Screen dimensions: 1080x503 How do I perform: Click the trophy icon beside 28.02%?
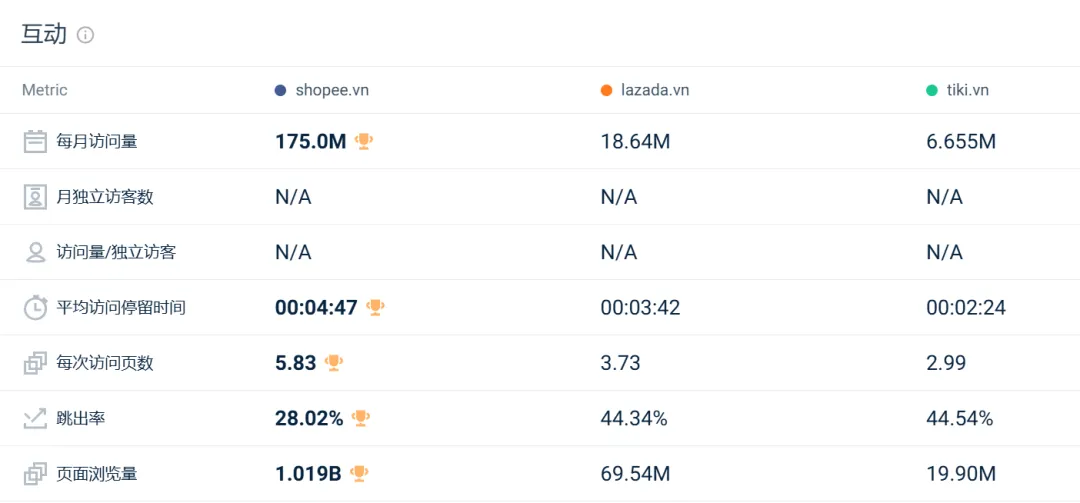coord(361,418)
